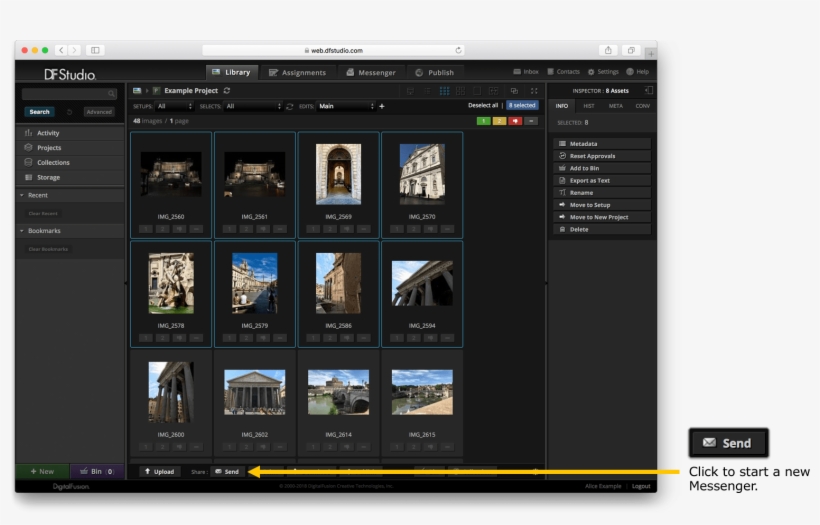Open the Selects dropdown
This screenshot has width=820, height=525.
point(253,106)
